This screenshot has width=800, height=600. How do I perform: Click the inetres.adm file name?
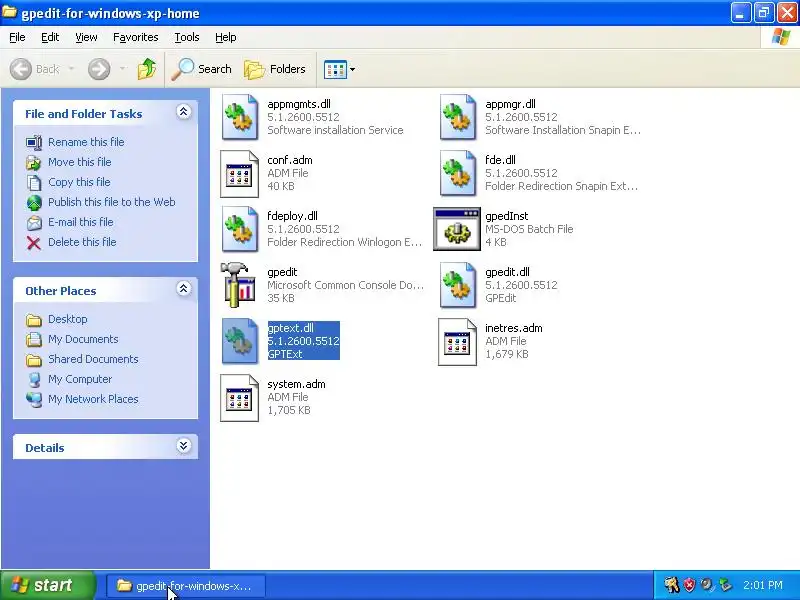click(514, 328)
